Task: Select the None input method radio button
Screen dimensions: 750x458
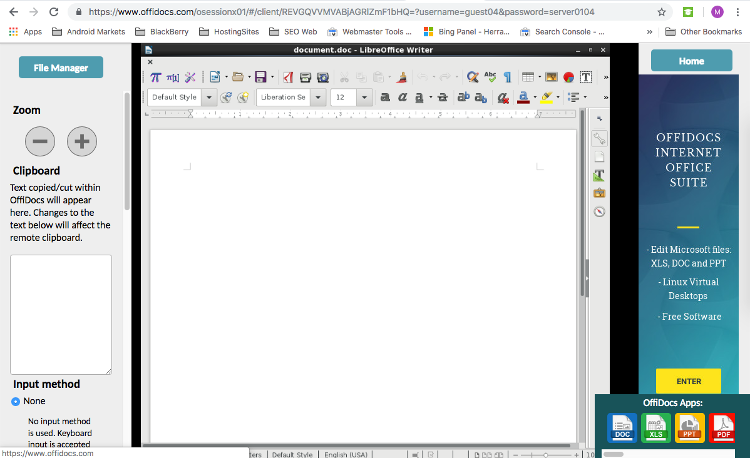Action: click(16, 401)
